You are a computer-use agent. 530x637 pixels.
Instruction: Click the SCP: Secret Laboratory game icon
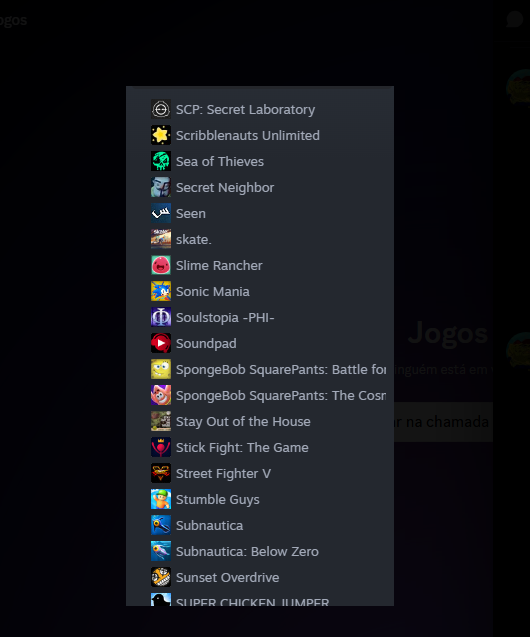[x=161, y=109]
